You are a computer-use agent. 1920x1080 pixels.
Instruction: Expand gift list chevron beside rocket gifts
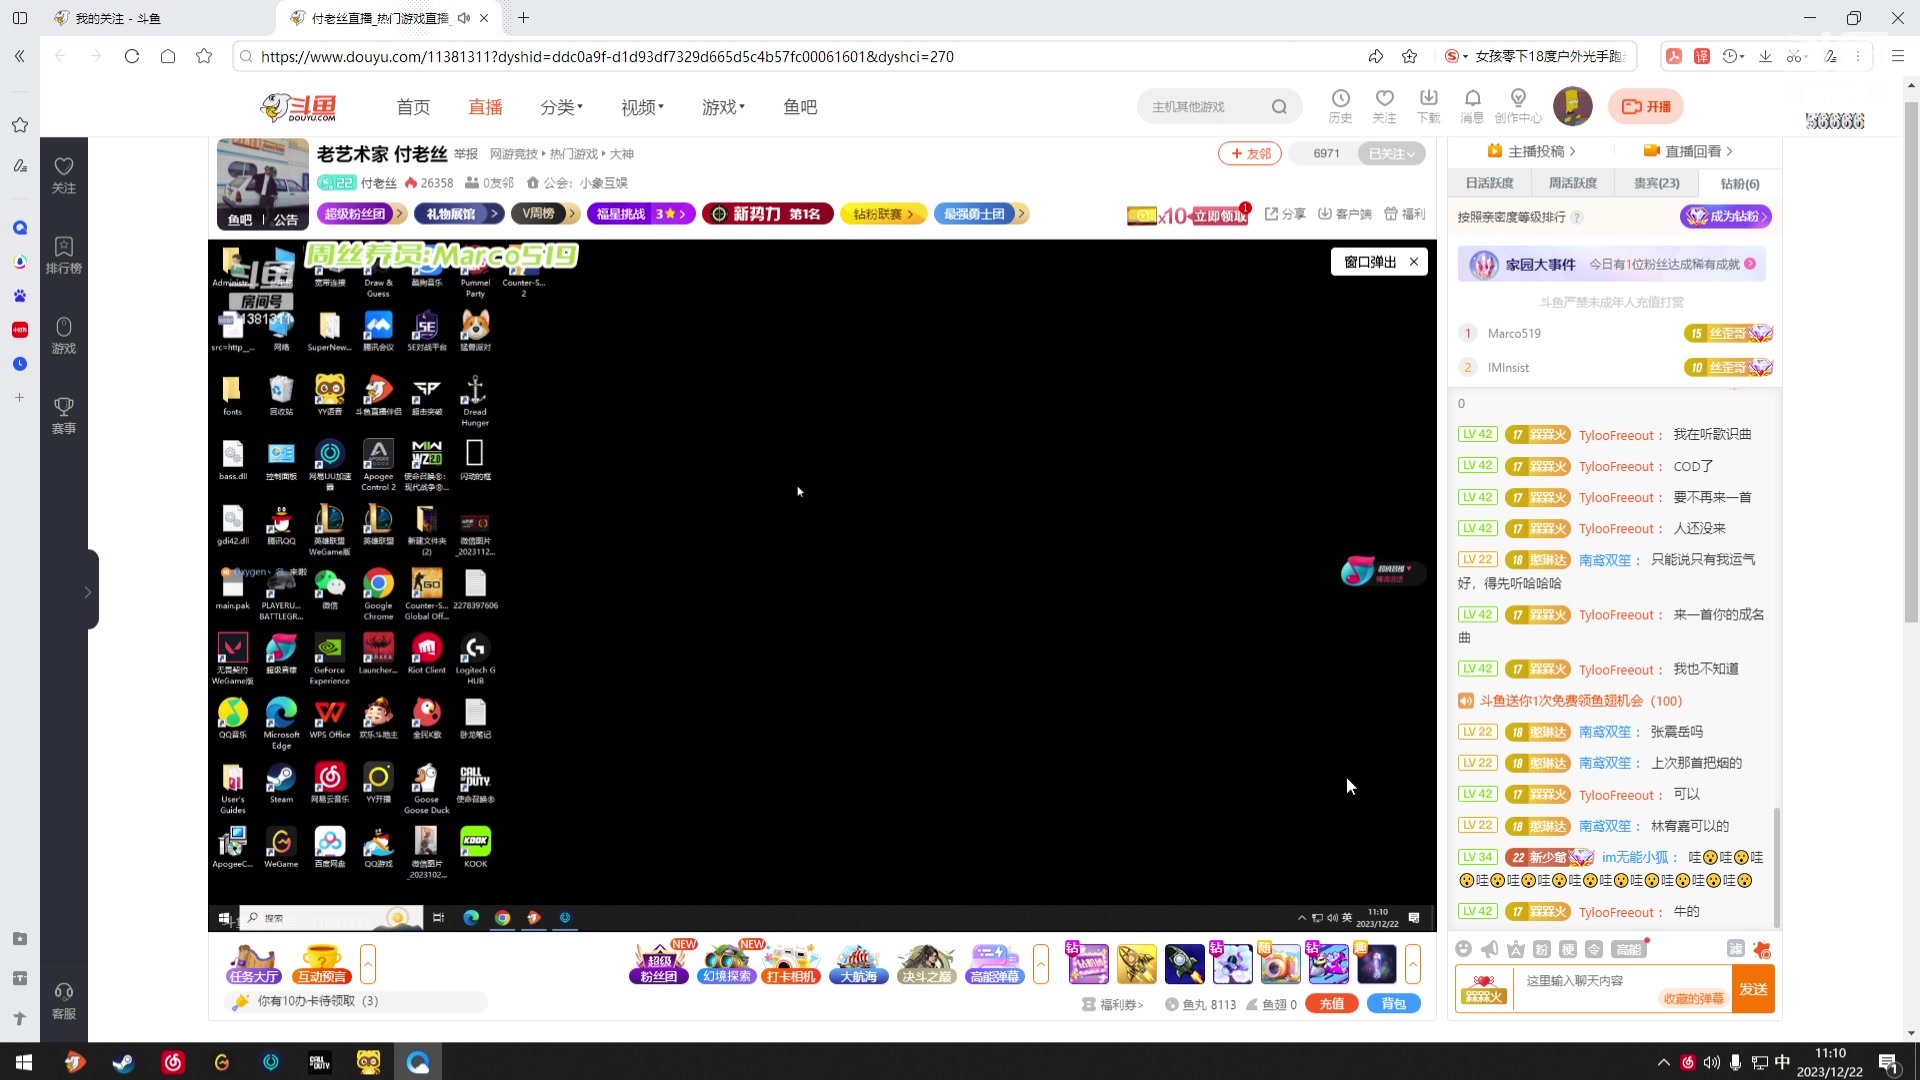click(1412, 964)
